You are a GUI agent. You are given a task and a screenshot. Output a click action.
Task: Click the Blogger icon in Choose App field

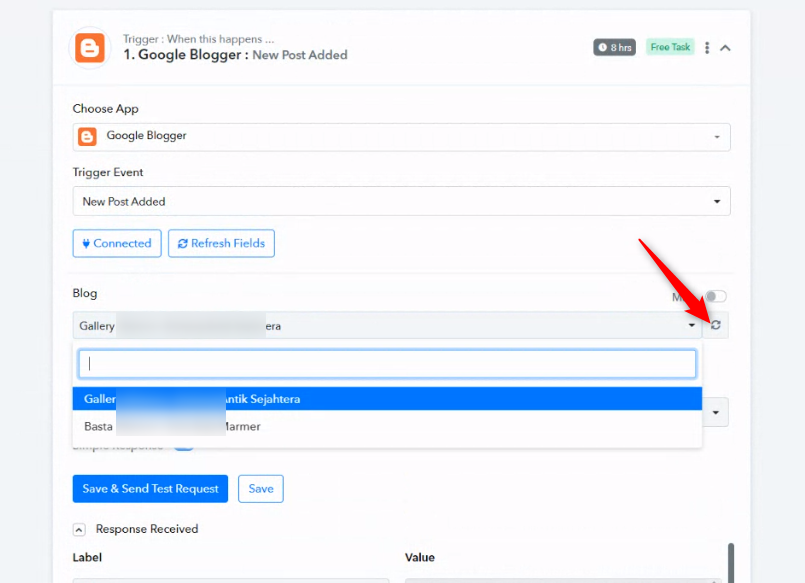(x=88, y=136)
